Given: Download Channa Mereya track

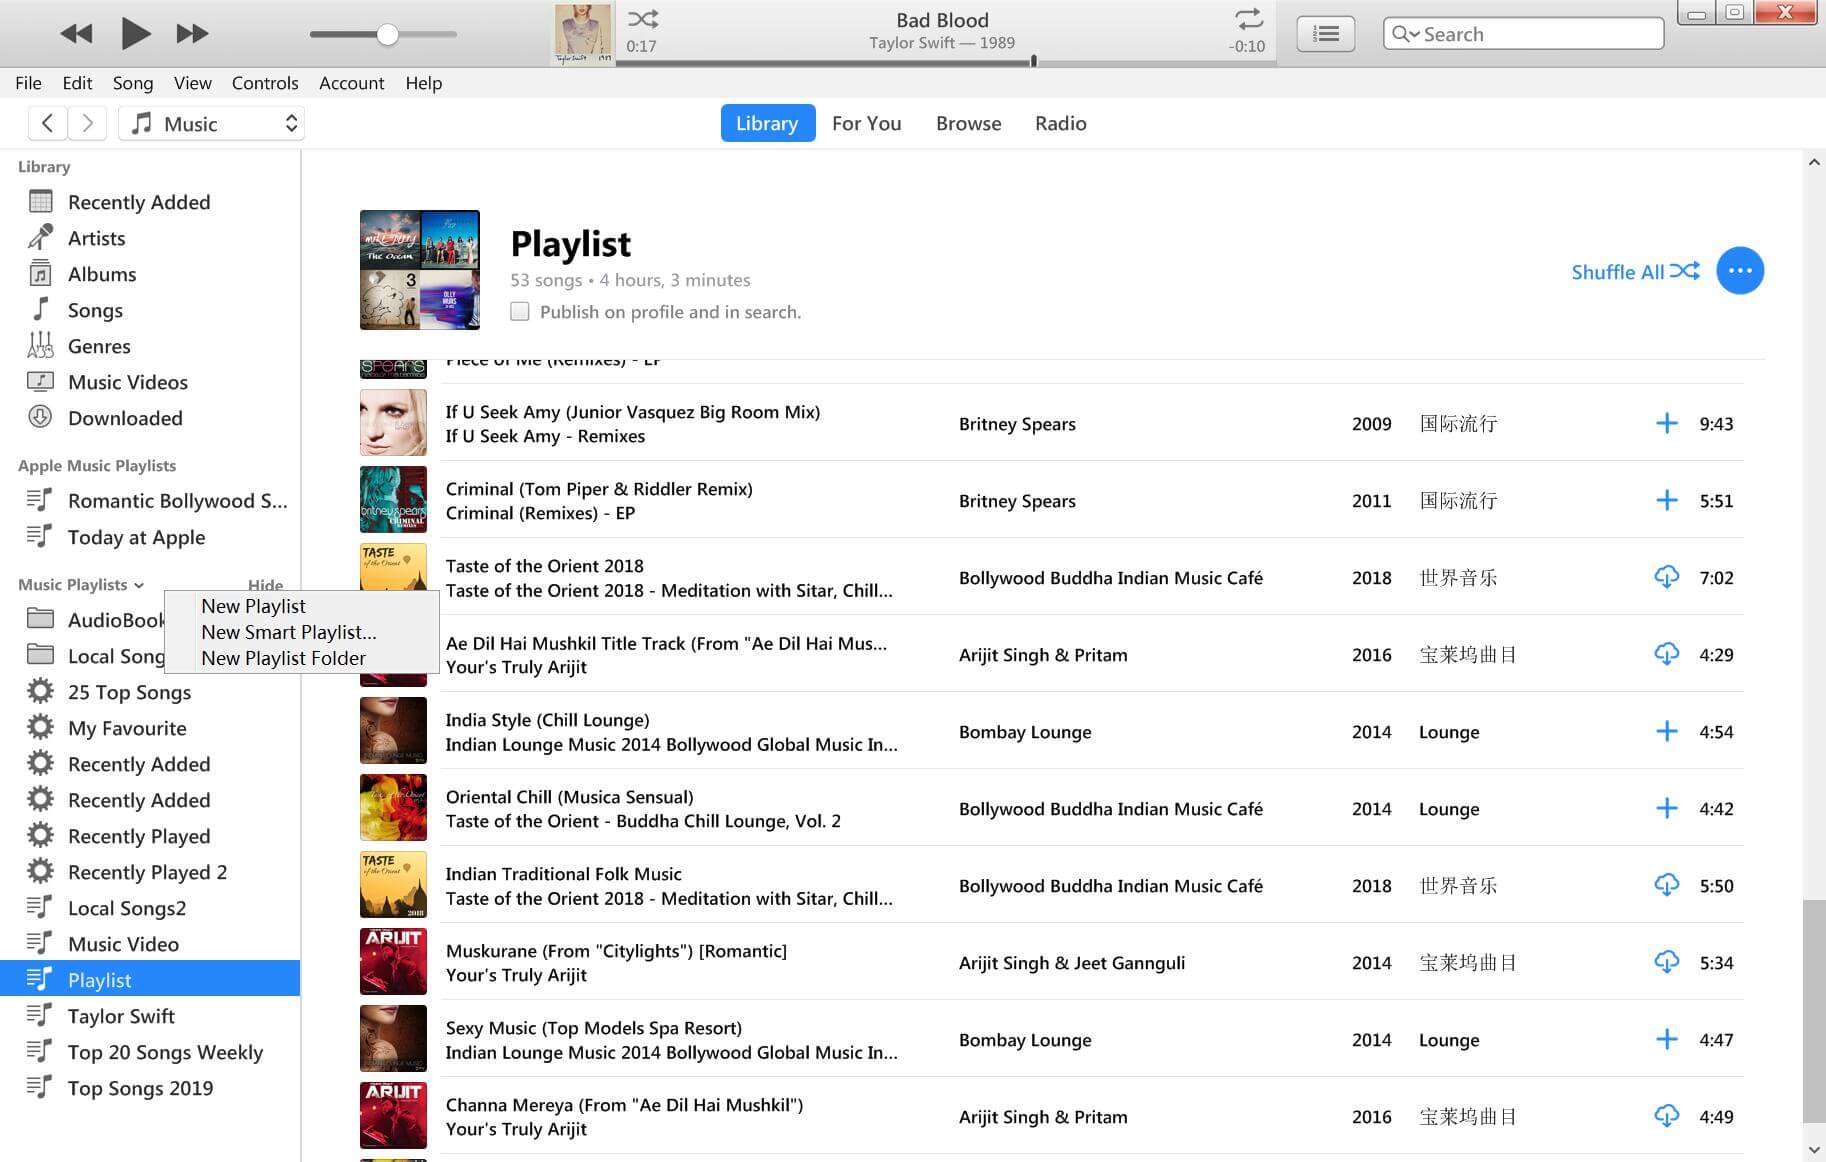Looking at the screenshot, I should tap(1666, 1116).
